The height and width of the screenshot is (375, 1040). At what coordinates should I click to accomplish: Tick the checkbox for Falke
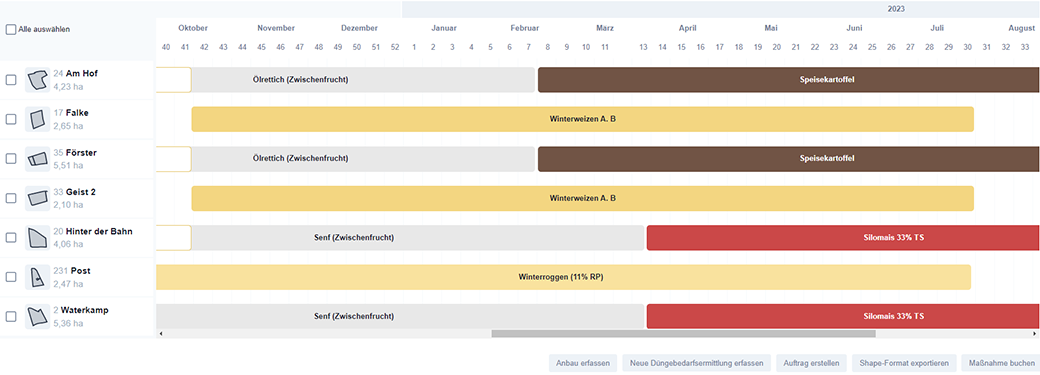(11, 119)
